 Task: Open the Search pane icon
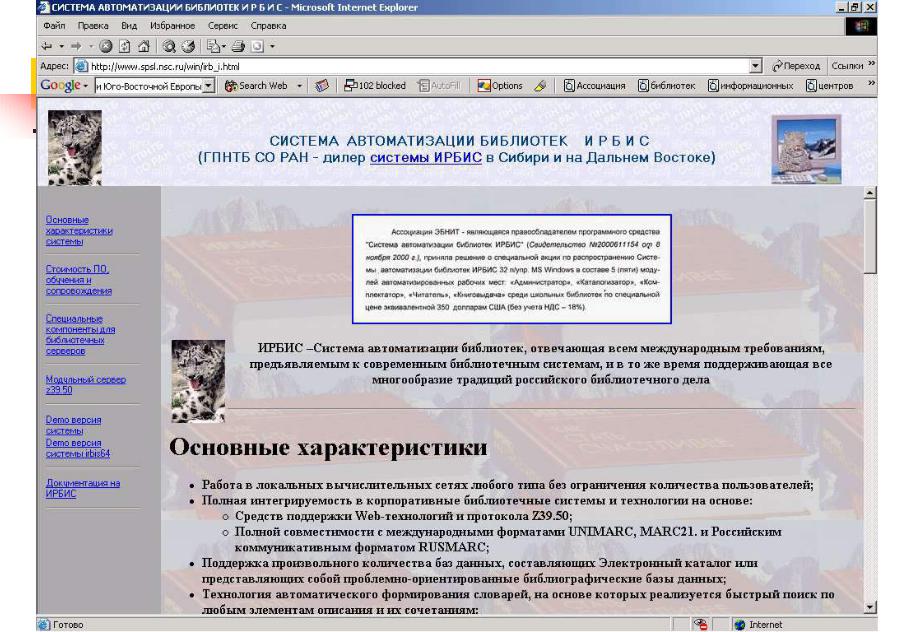(169, 46)
